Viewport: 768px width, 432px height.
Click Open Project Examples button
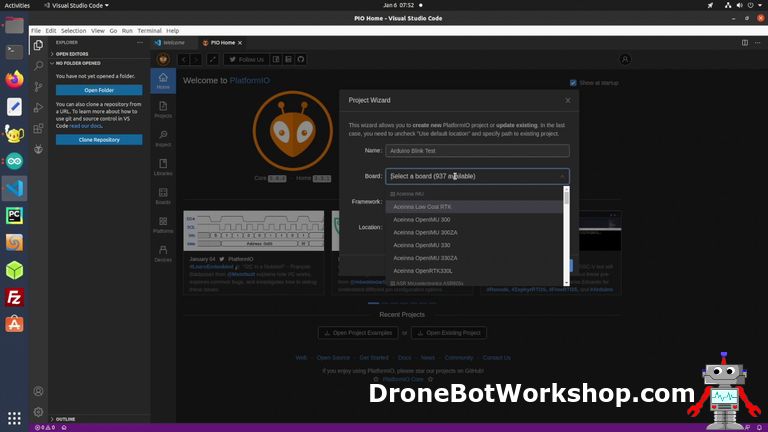[358, 333]
